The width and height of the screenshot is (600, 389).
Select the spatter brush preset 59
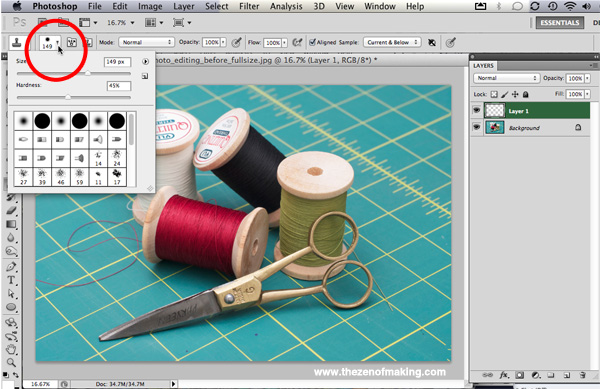coord(80,177)
